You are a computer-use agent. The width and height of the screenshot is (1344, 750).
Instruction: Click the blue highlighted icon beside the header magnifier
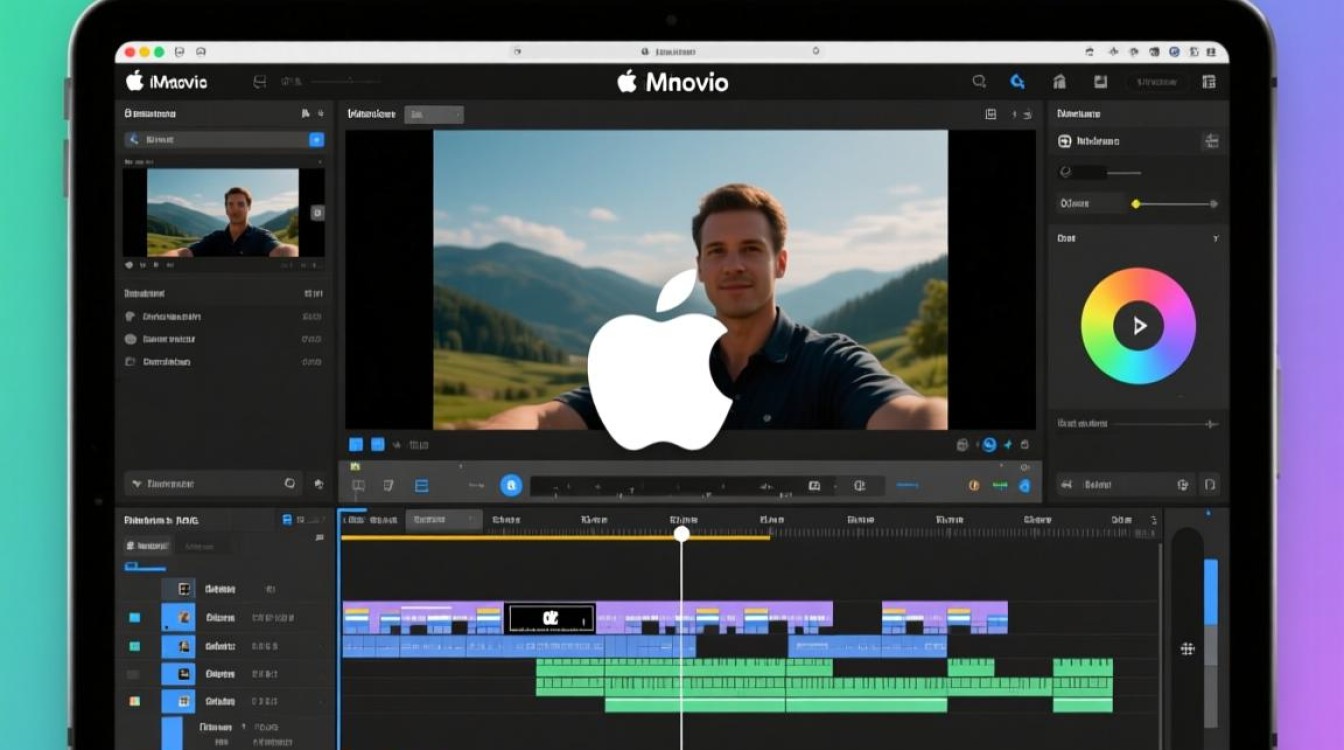click(1017, 82)
